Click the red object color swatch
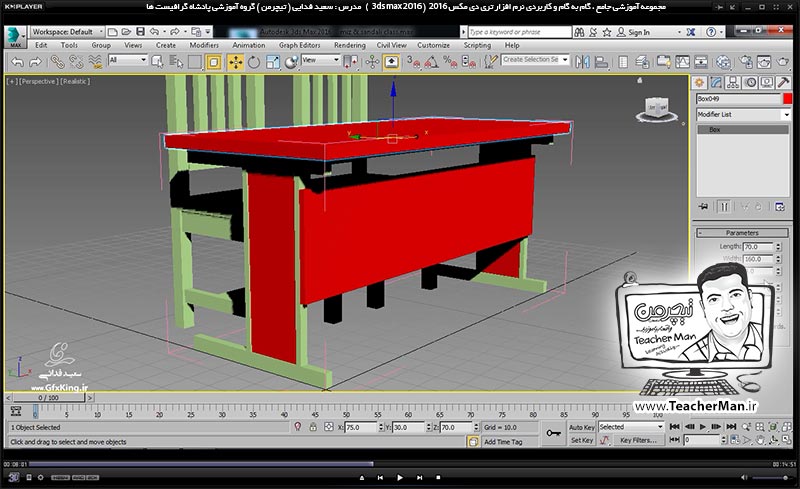The width and height of the screenshot is (800, 489). [x=788, y=99]
